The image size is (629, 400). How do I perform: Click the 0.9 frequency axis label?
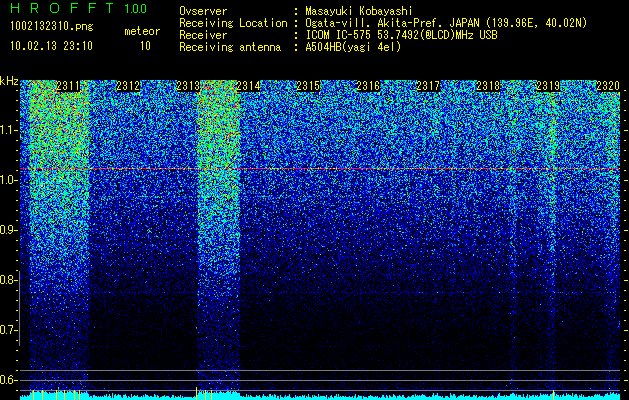tap(7, 230)
